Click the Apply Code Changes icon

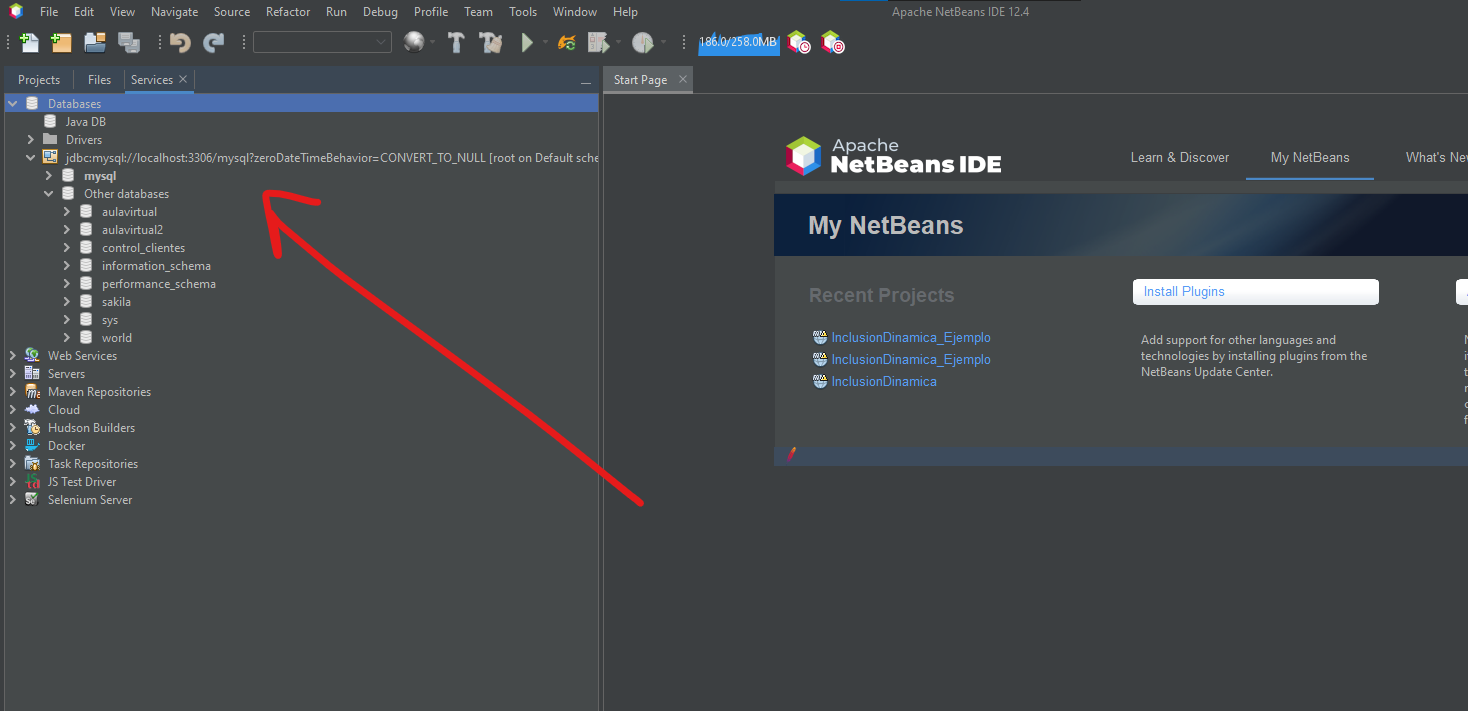click(566, 42)
